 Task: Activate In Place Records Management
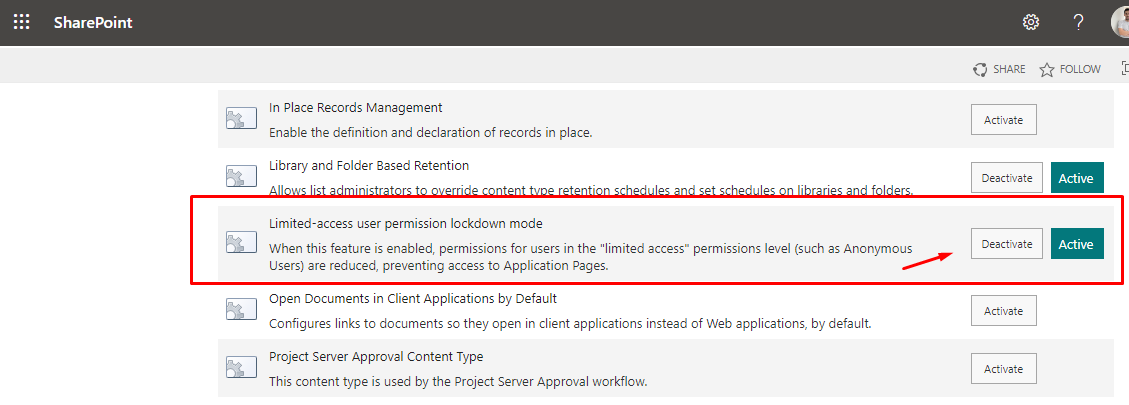(1003, 120)
